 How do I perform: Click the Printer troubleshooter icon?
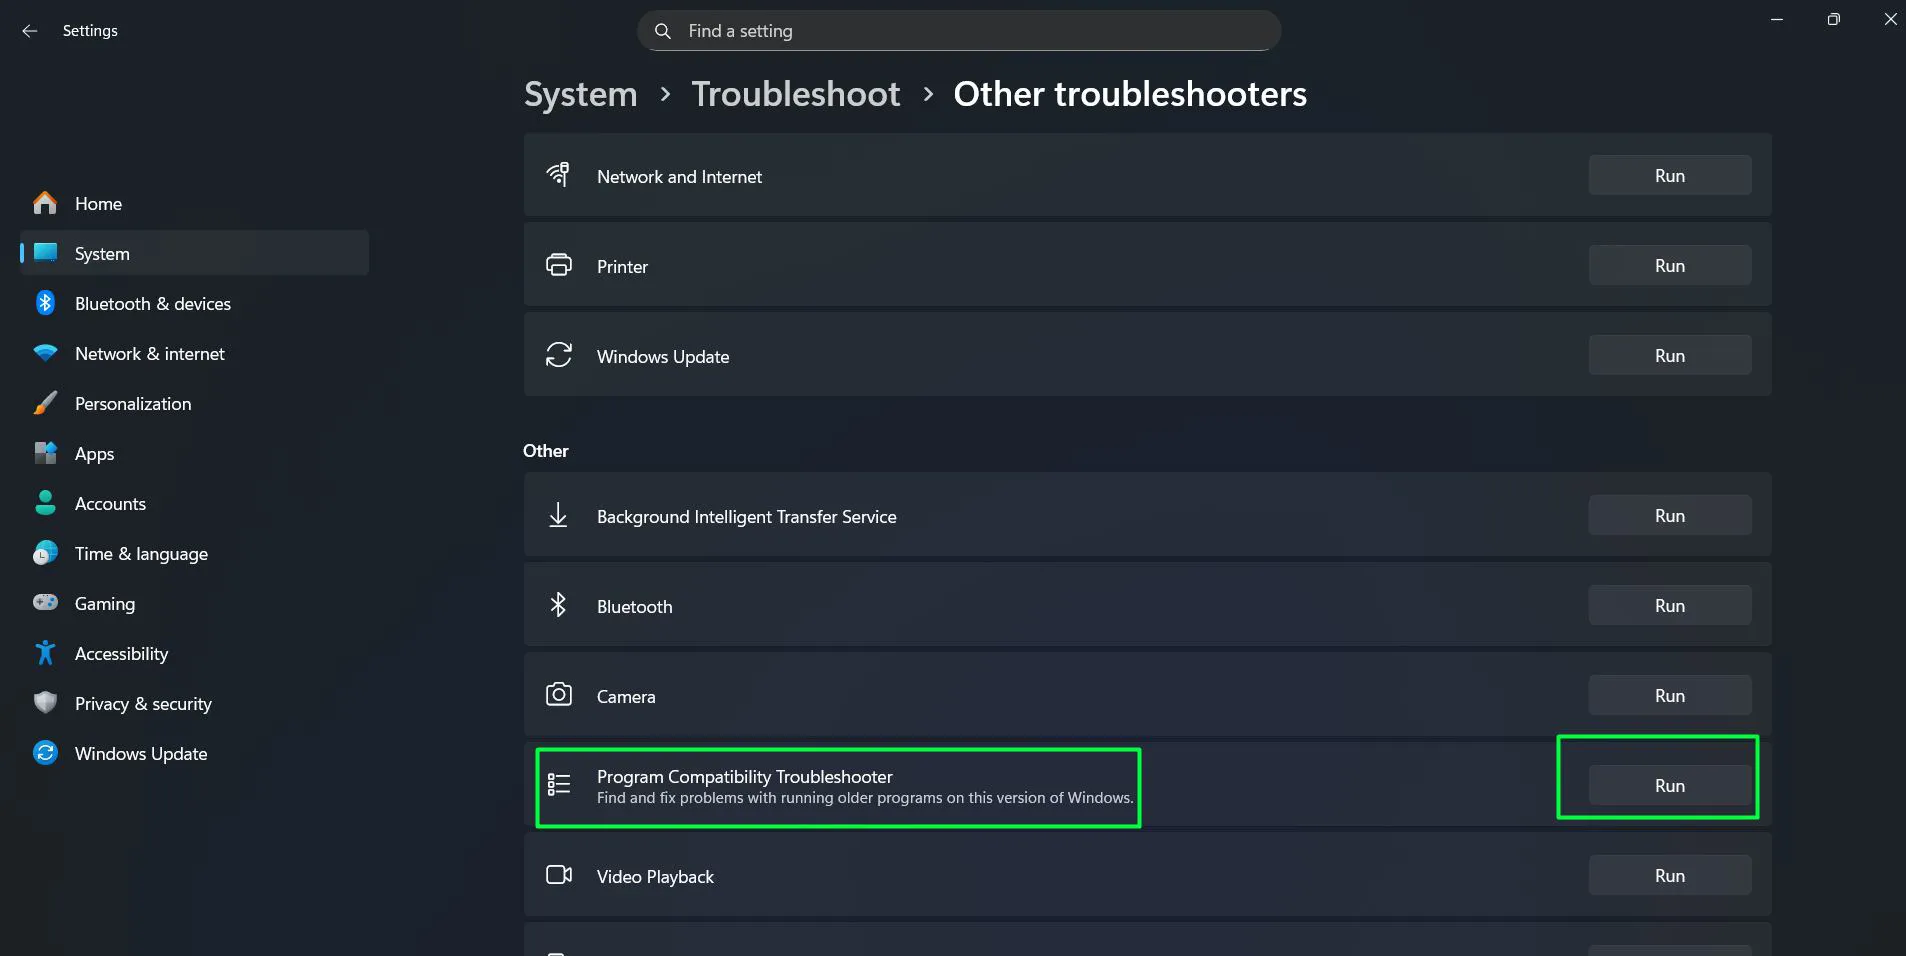(559, 265)
